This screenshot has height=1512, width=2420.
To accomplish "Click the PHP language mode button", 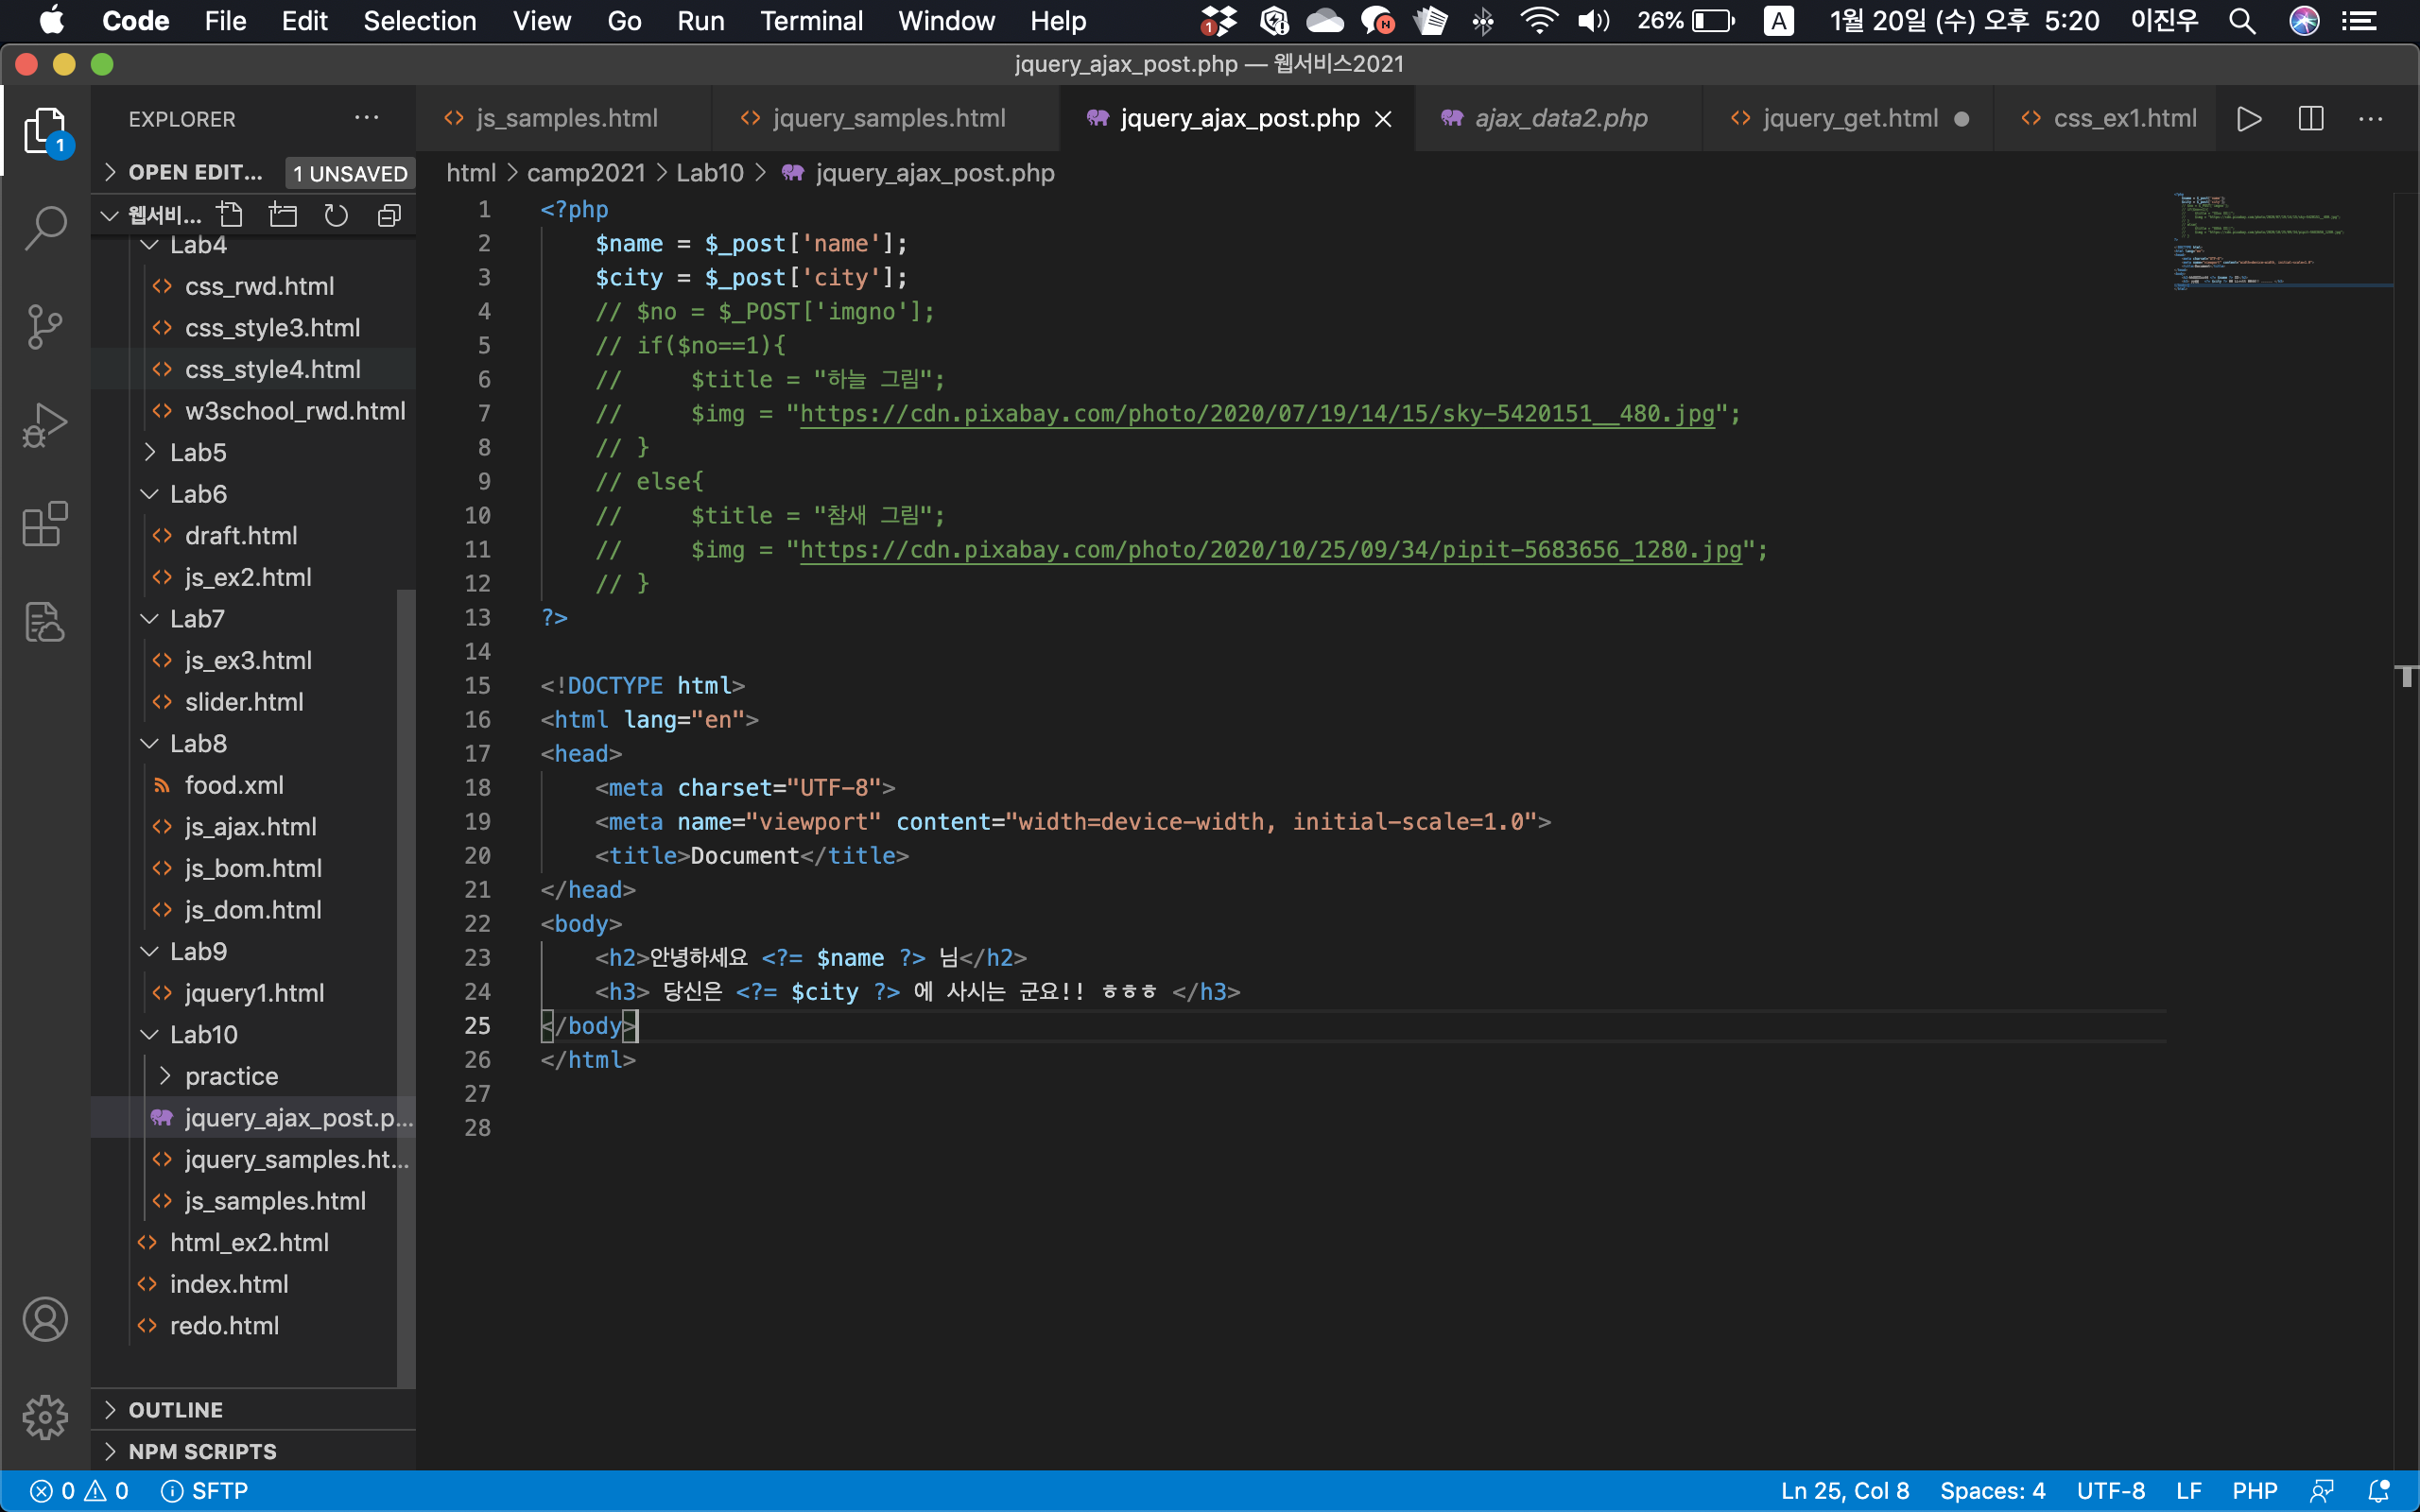I will [x=2254, y=1491].
